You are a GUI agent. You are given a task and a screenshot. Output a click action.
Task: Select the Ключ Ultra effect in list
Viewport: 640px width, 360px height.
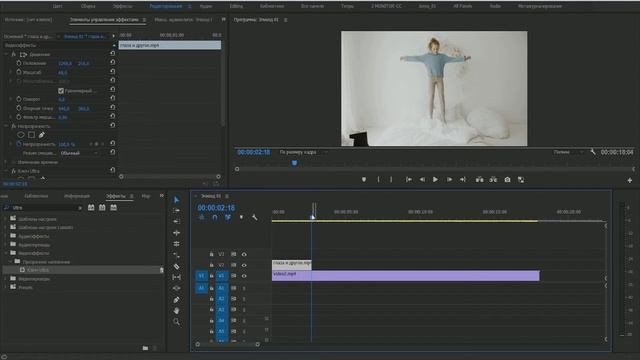tap(38, 270)
